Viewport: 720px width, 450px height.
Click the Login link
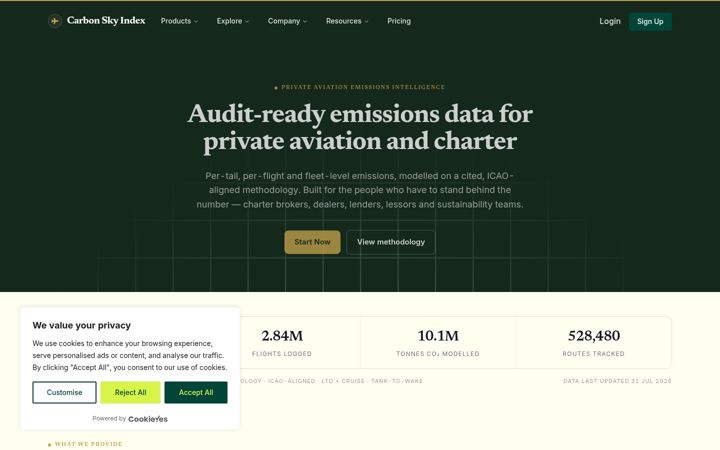pyautogui.click(x=610, y=21)
